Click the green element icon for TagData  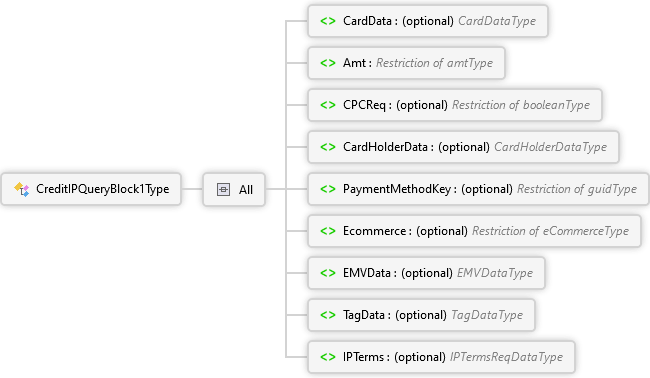[x=327, y=315]
